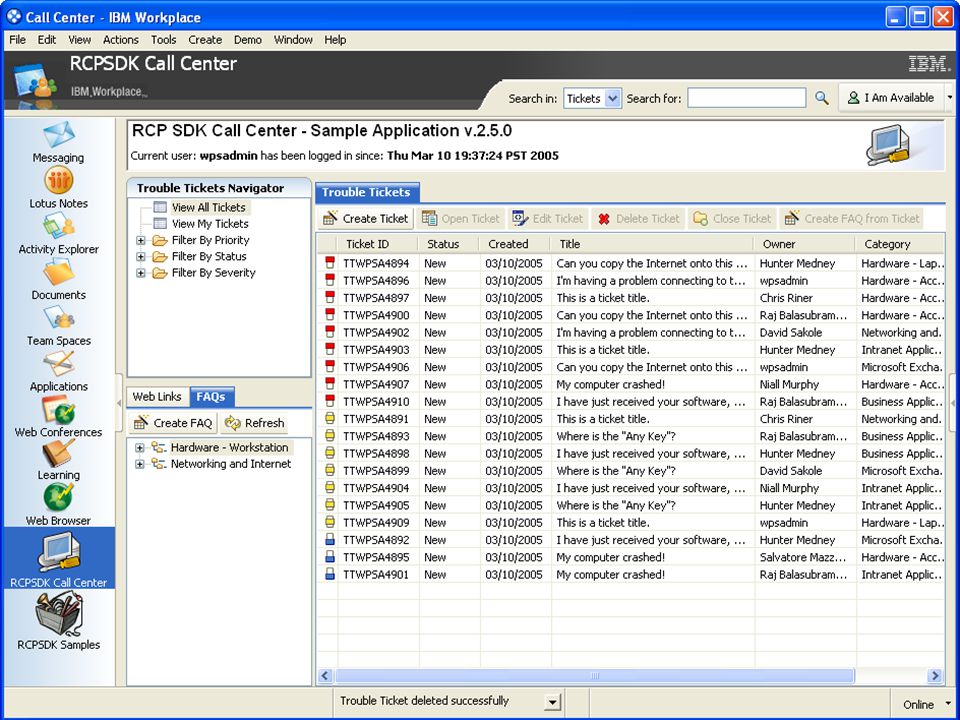
Task: Click Create Ticket toolbar button
Action: tap(366, 219)
